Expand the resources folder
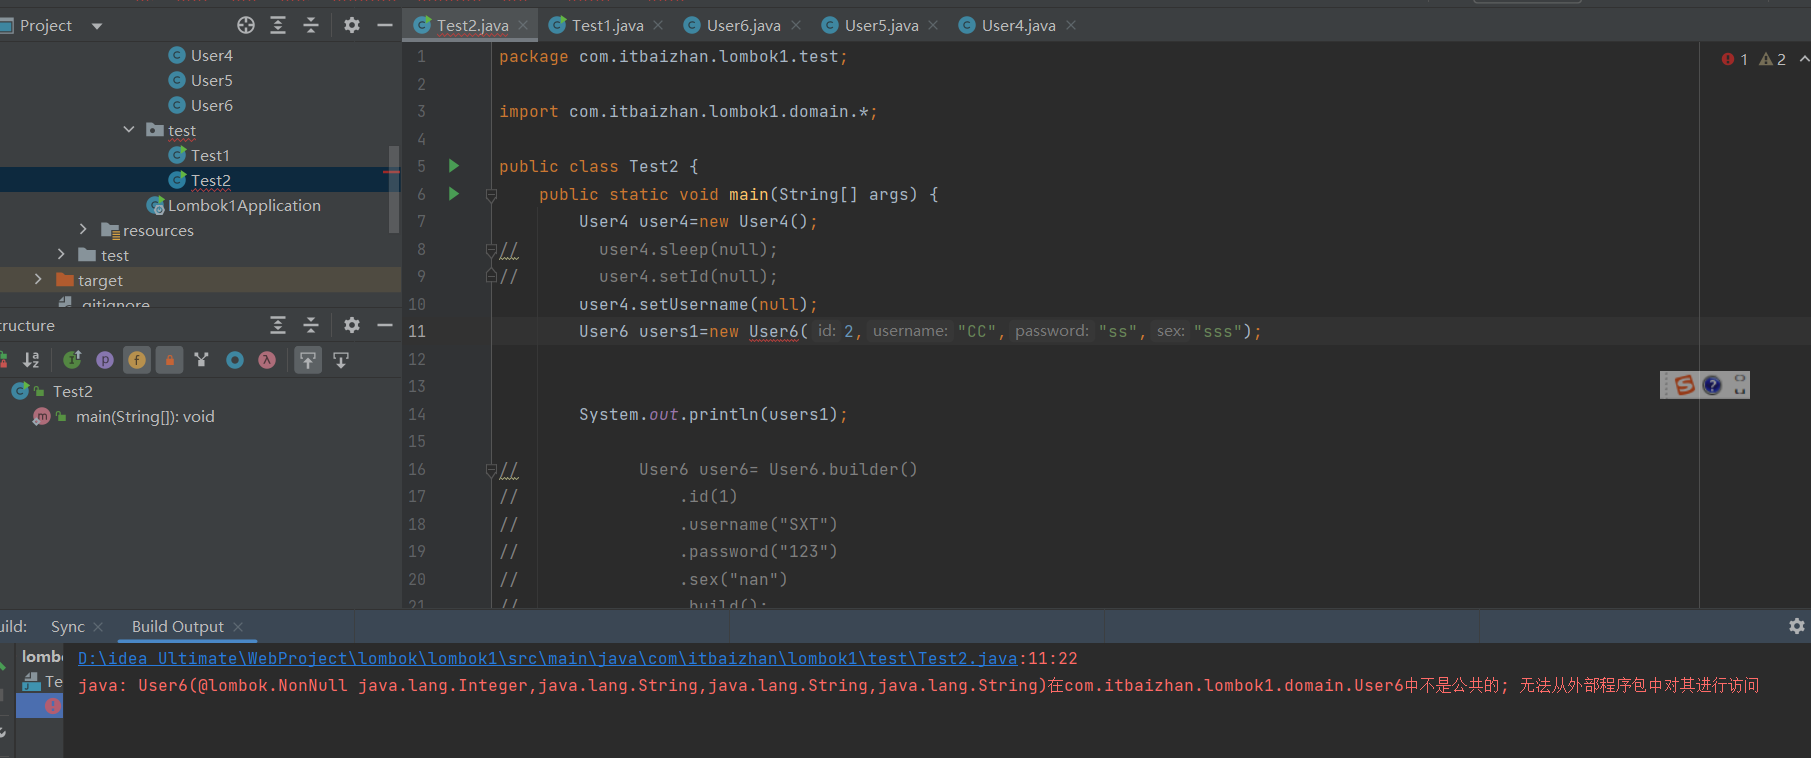Screen dimensions: 1811x758 click(x=83, y=230)
